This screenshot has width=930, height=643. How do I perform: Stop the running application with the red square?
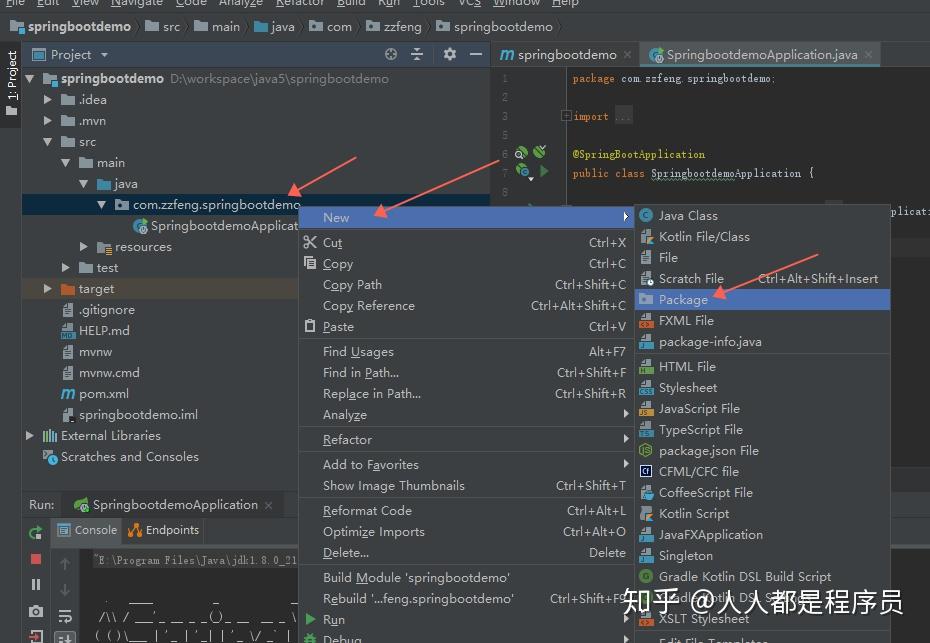point(35,559)
